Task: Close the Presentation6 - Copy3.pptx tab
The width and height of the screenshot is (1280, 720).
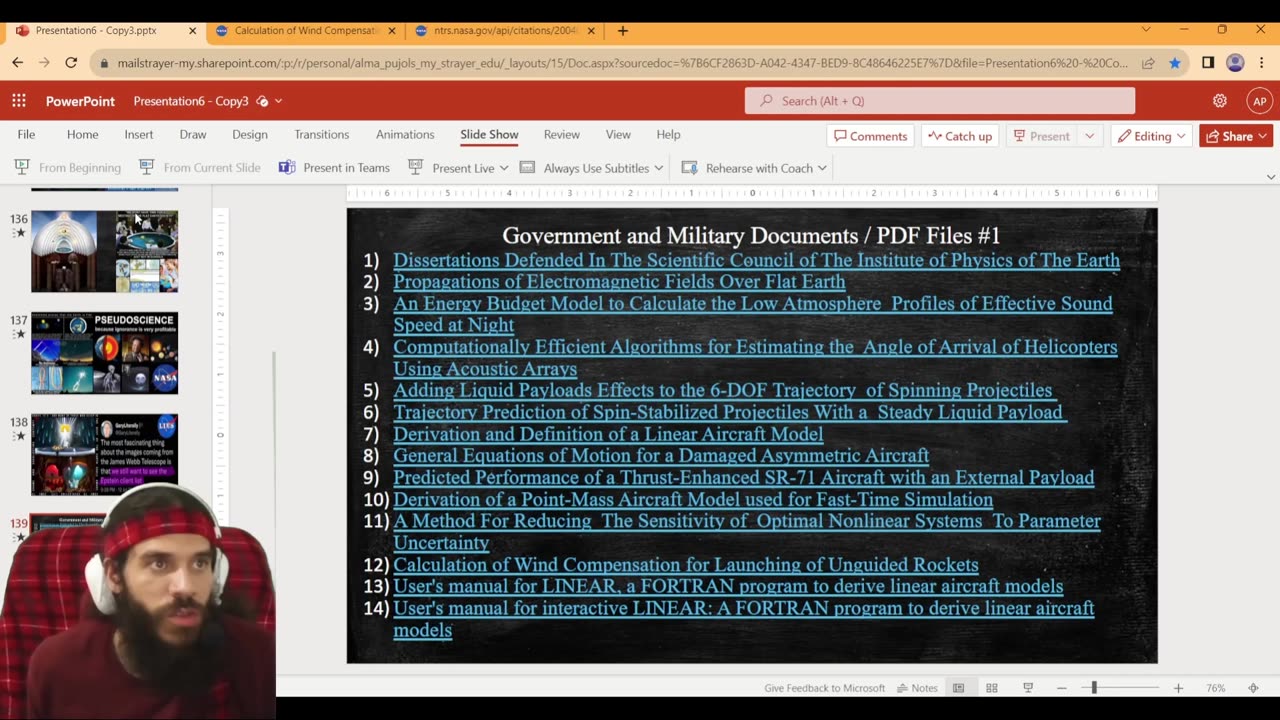Action: 192,31
